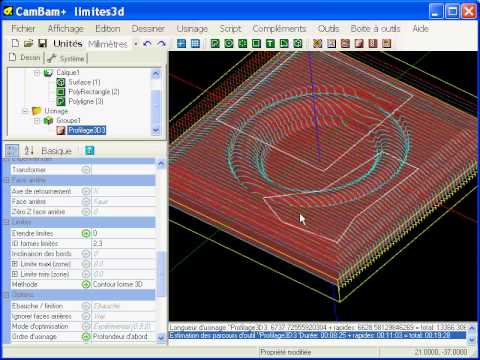Click the Usinage folder icon
Viewport: 480px width, 360px height.
point(36,111)
